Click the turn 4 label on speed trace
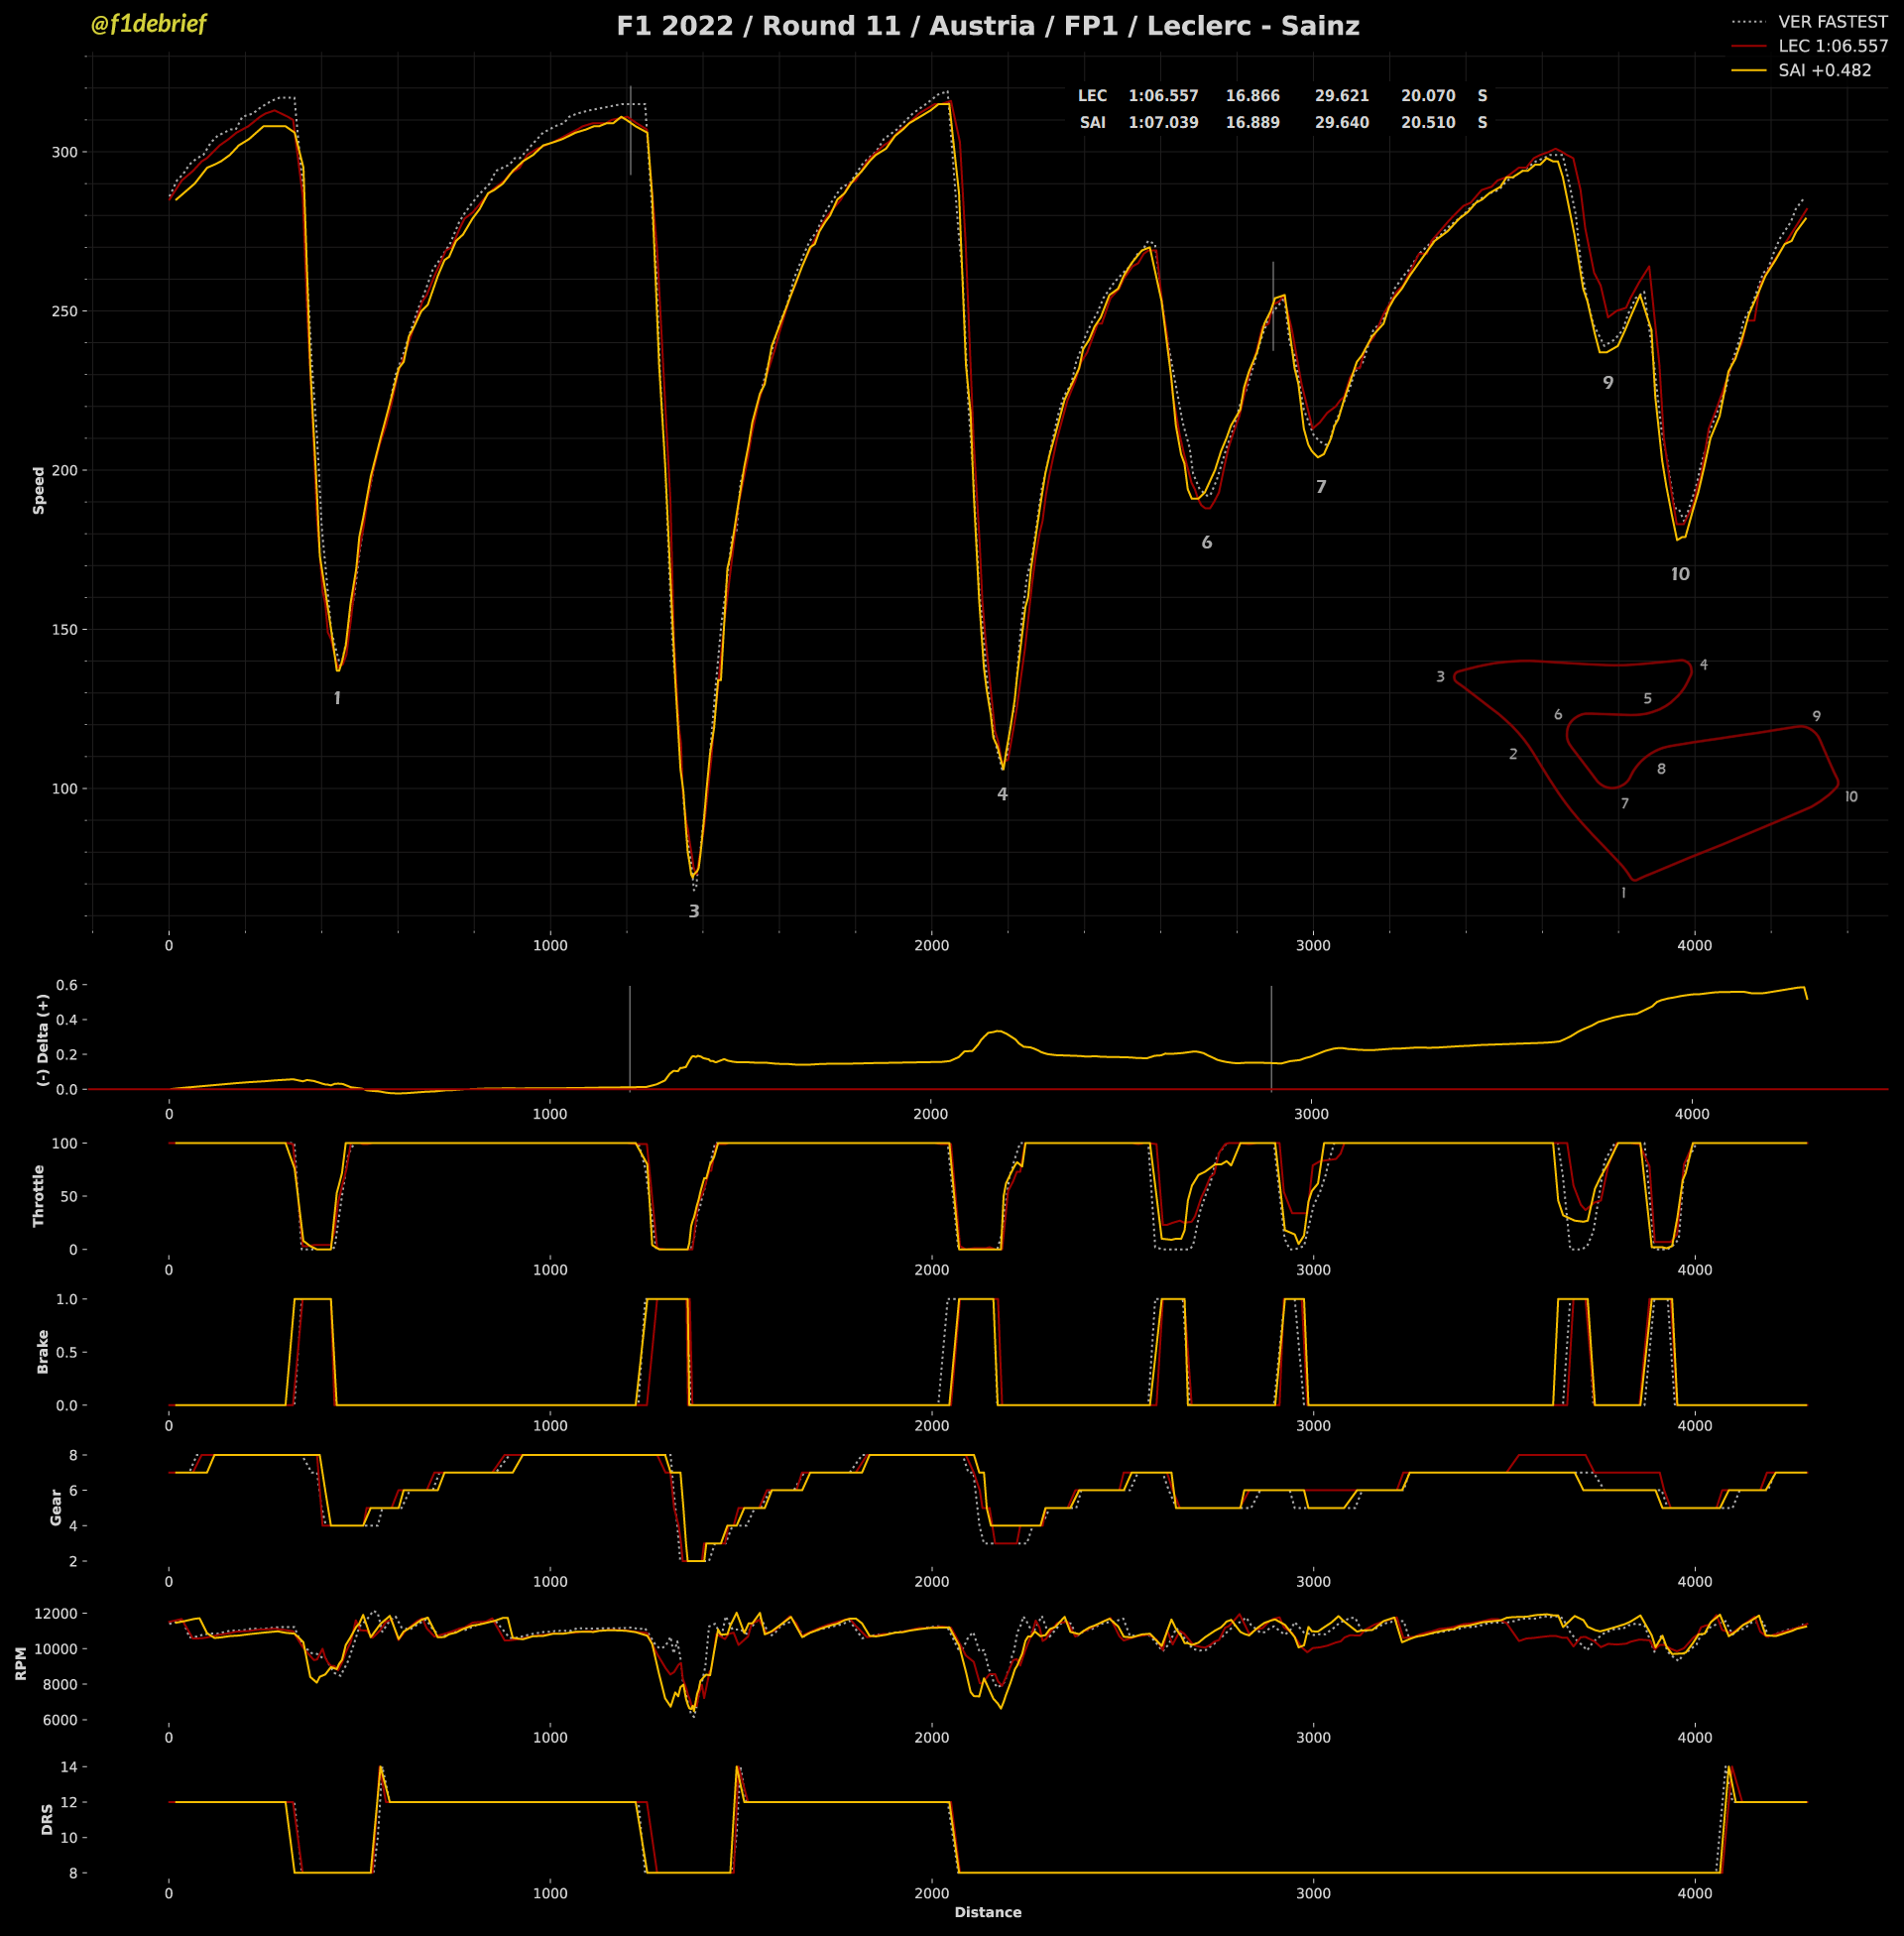 [1002, 794]
